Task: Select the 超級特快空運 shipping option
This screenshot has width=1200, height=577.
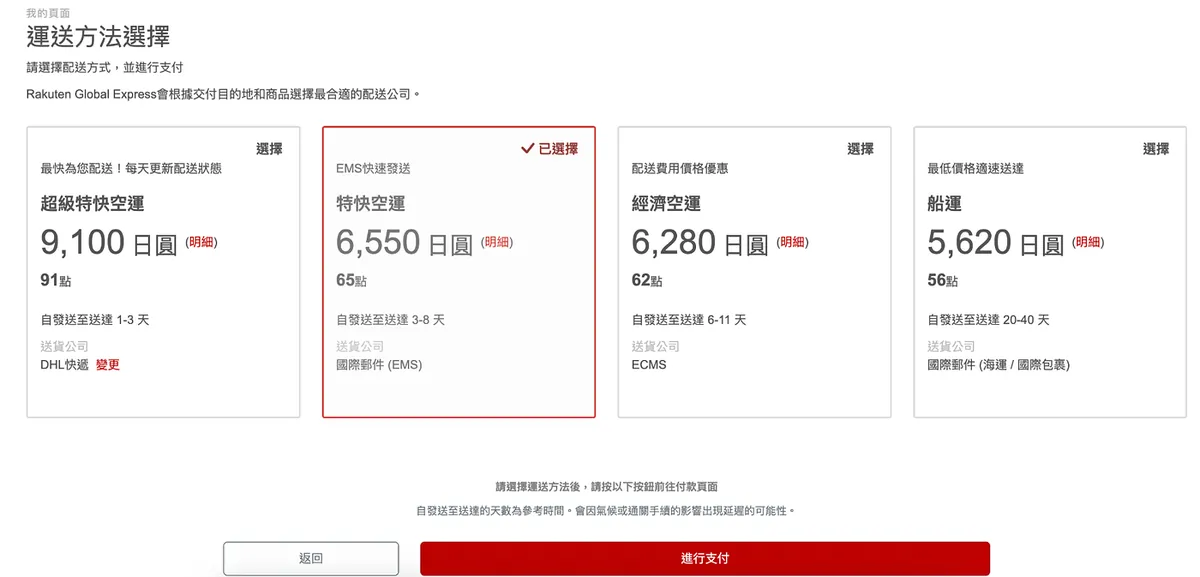Action: pos(269,149)
